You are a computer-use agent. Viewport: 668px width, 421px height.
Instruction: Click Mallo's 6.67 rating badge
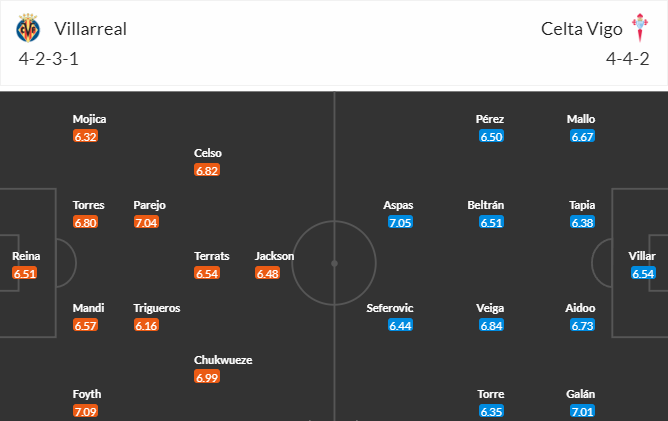pos(582,136)
